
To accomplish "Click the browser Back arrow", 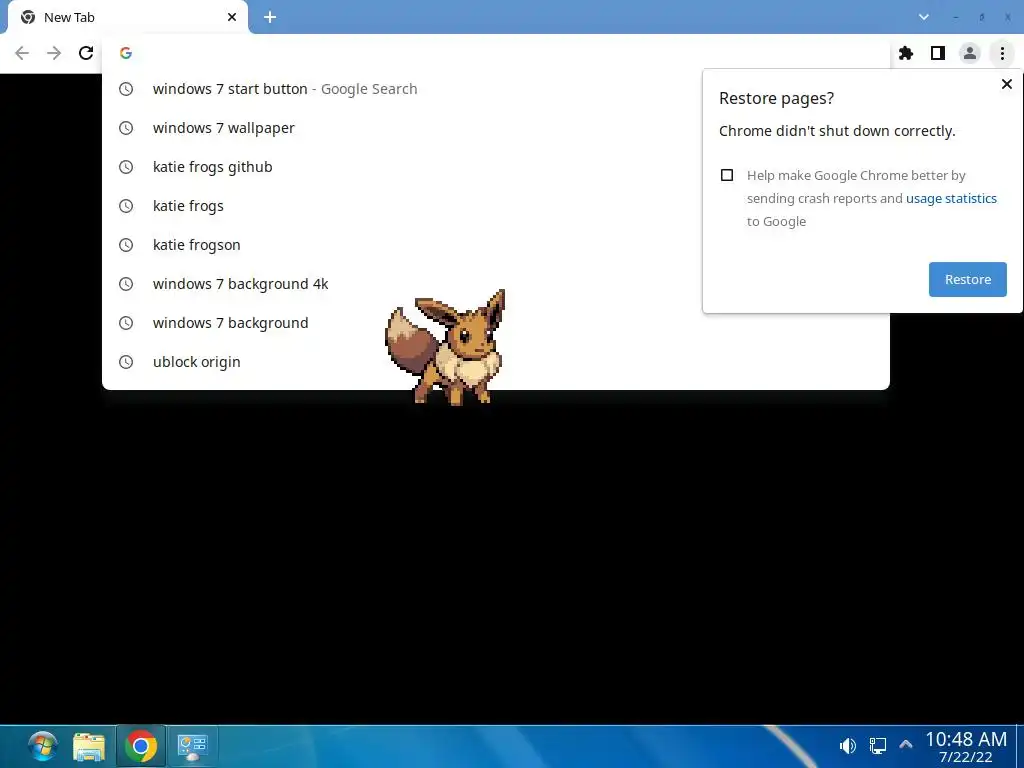I will tap(22, 53).
